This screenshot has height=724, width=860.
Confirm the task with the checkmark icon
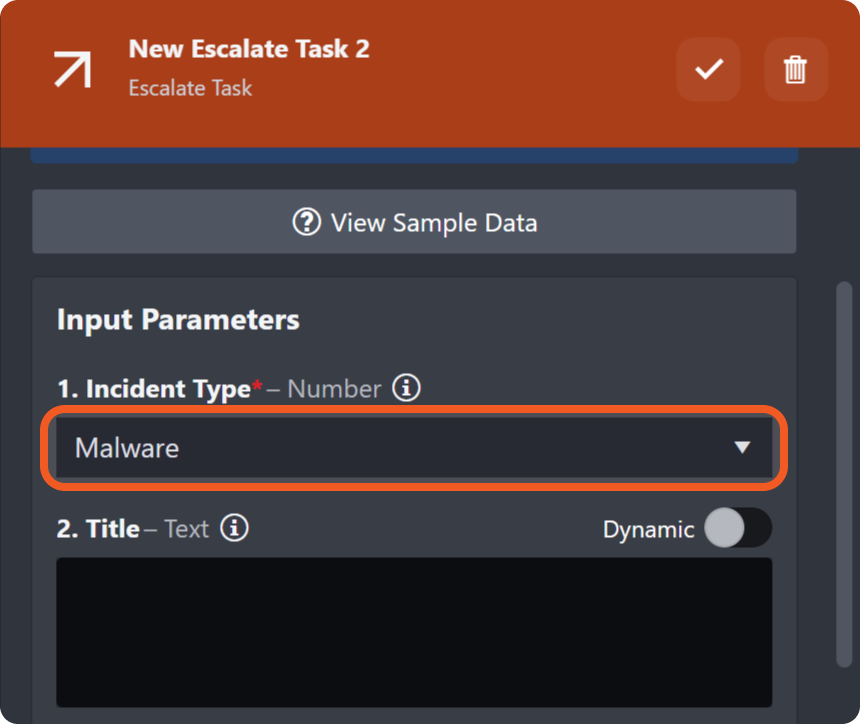(708, 70)
